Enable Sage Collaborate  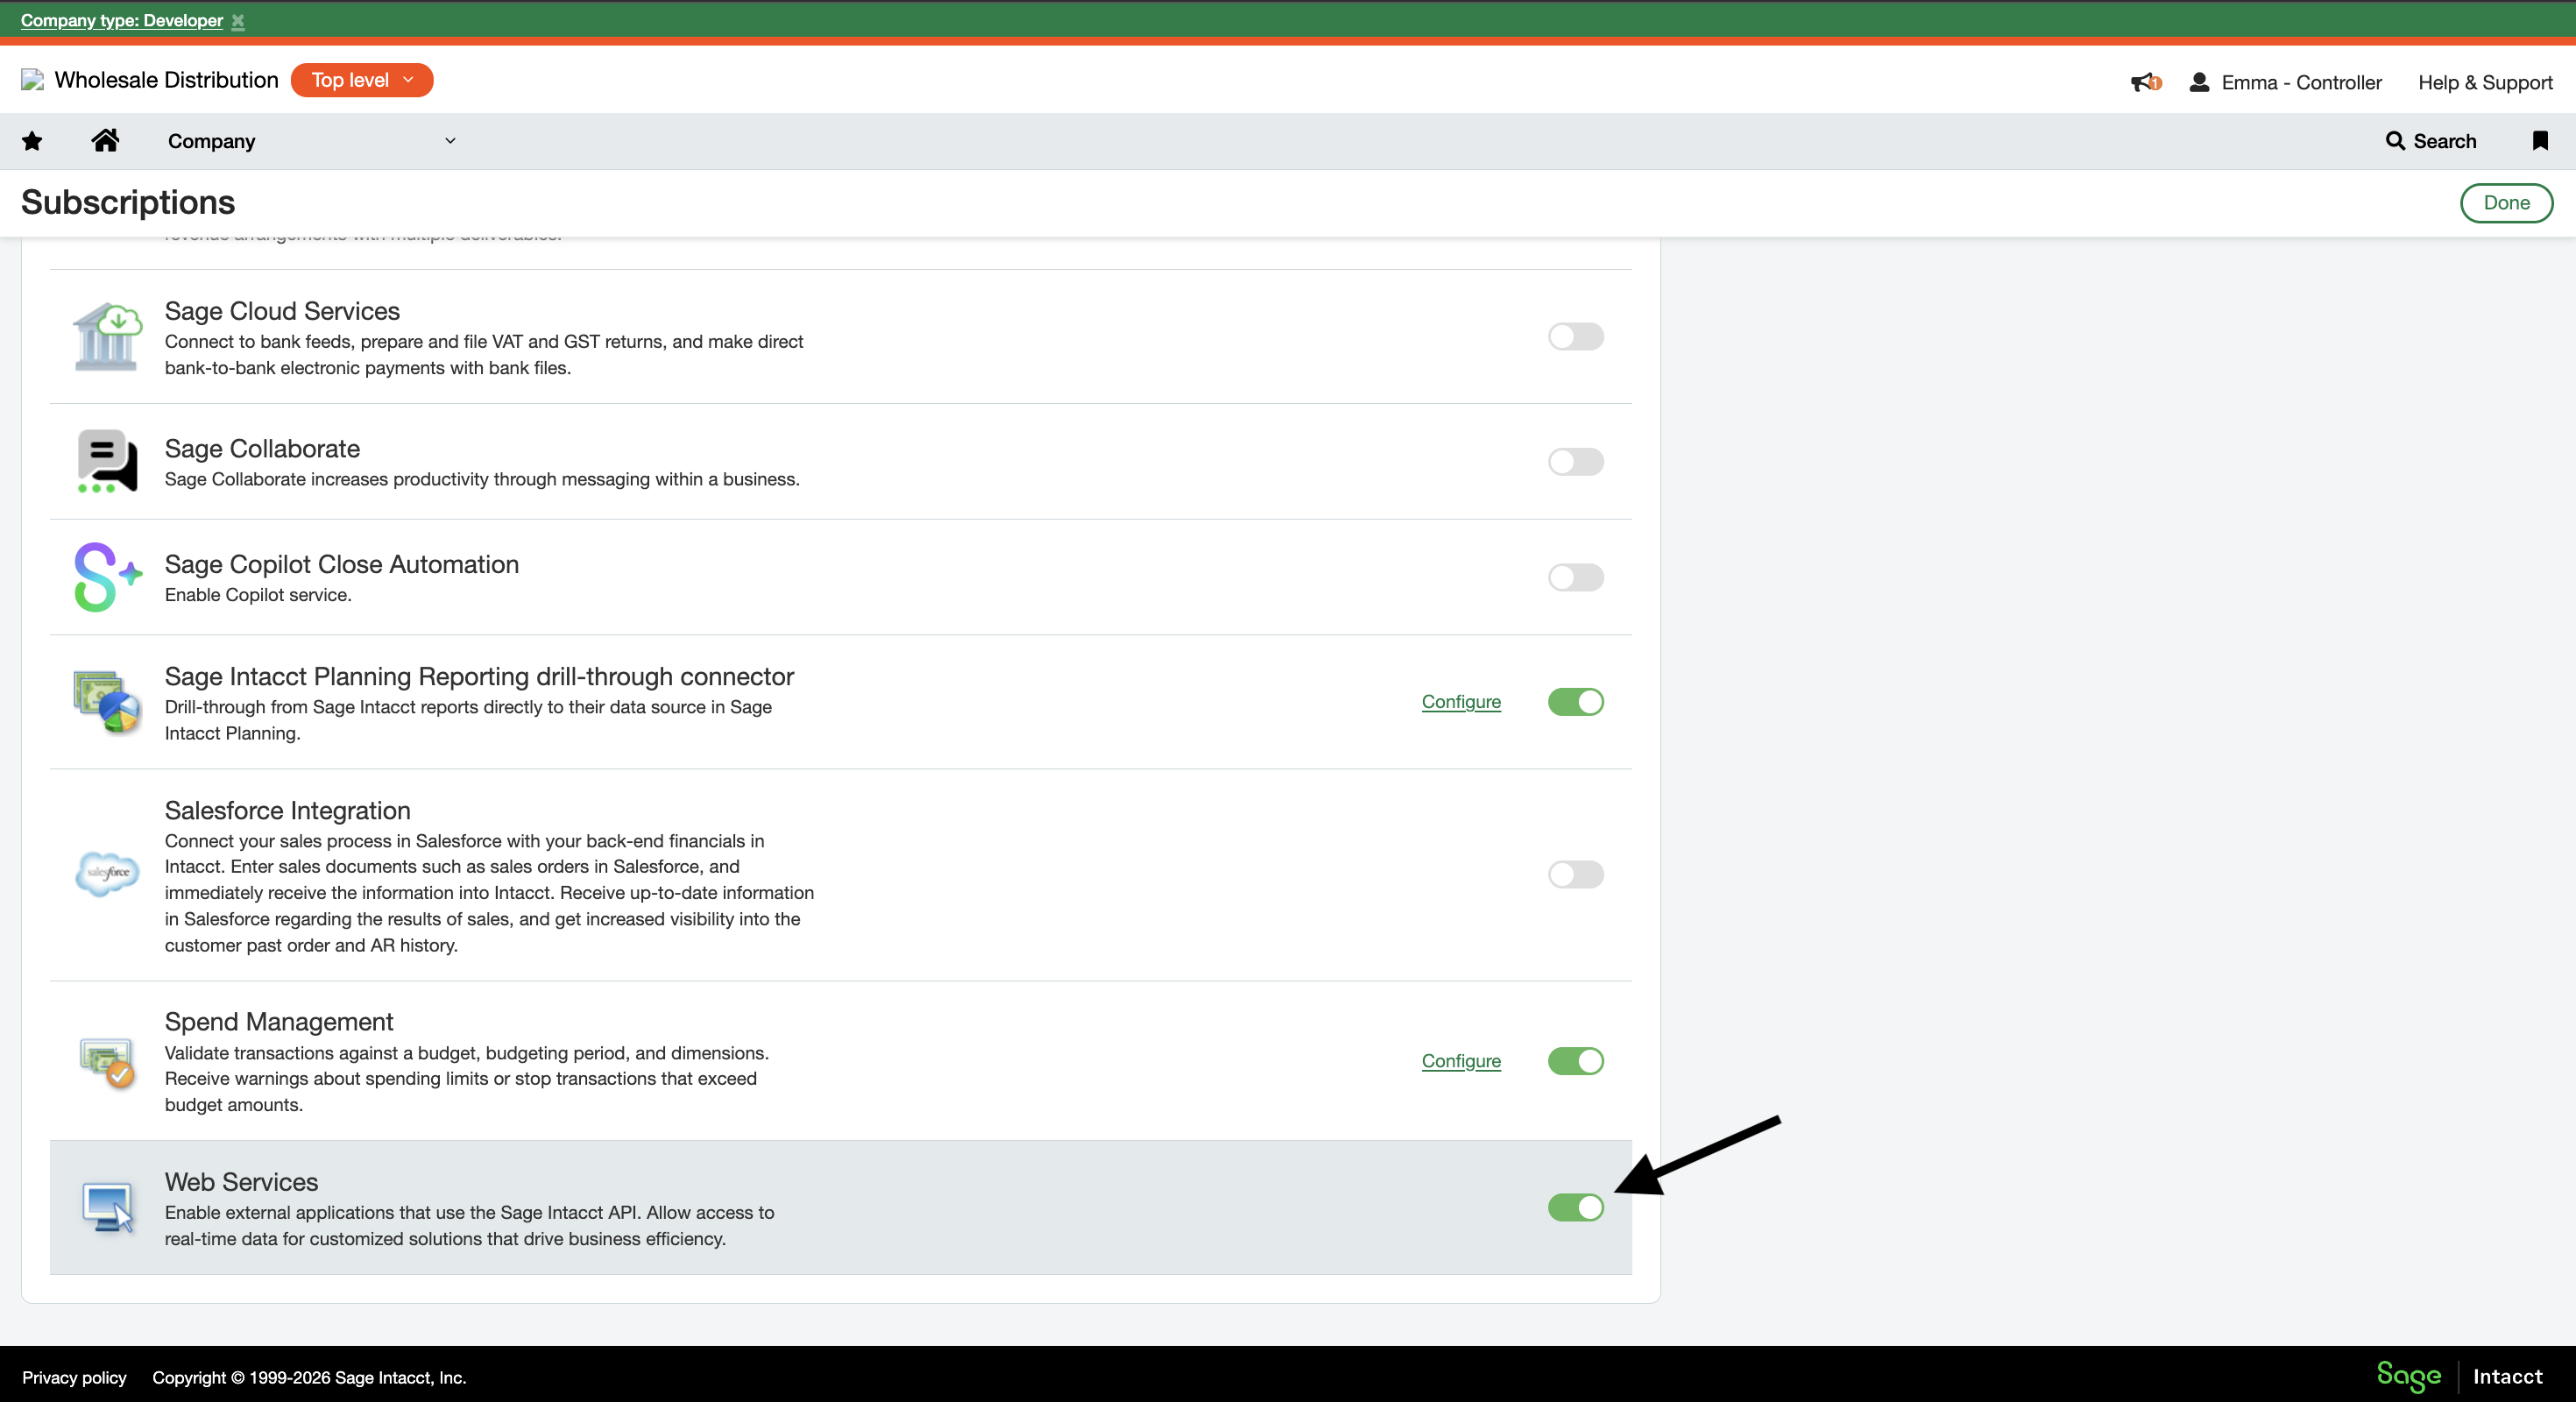click(x=1576, y=461)
